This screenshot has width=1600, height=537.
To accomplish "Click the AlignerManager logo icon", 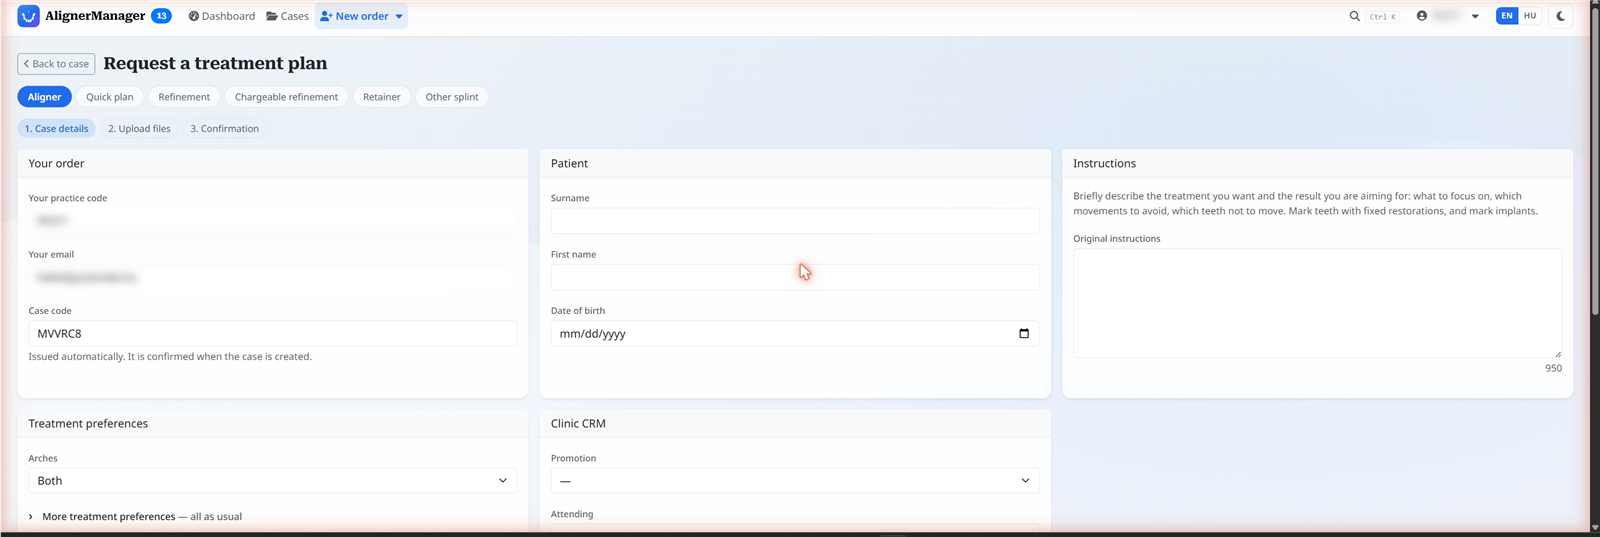I will point(28,16).
